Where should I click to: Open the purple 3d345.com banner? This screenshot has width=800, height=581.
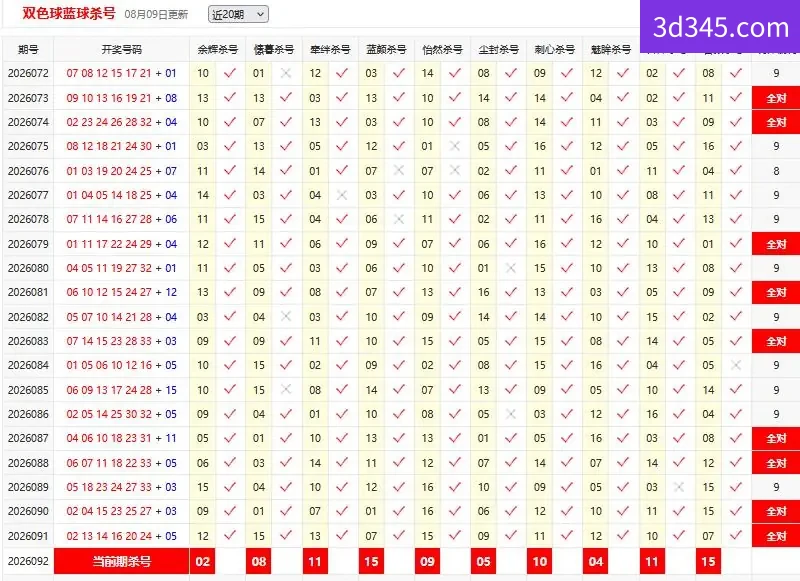[x=720, y=27]
